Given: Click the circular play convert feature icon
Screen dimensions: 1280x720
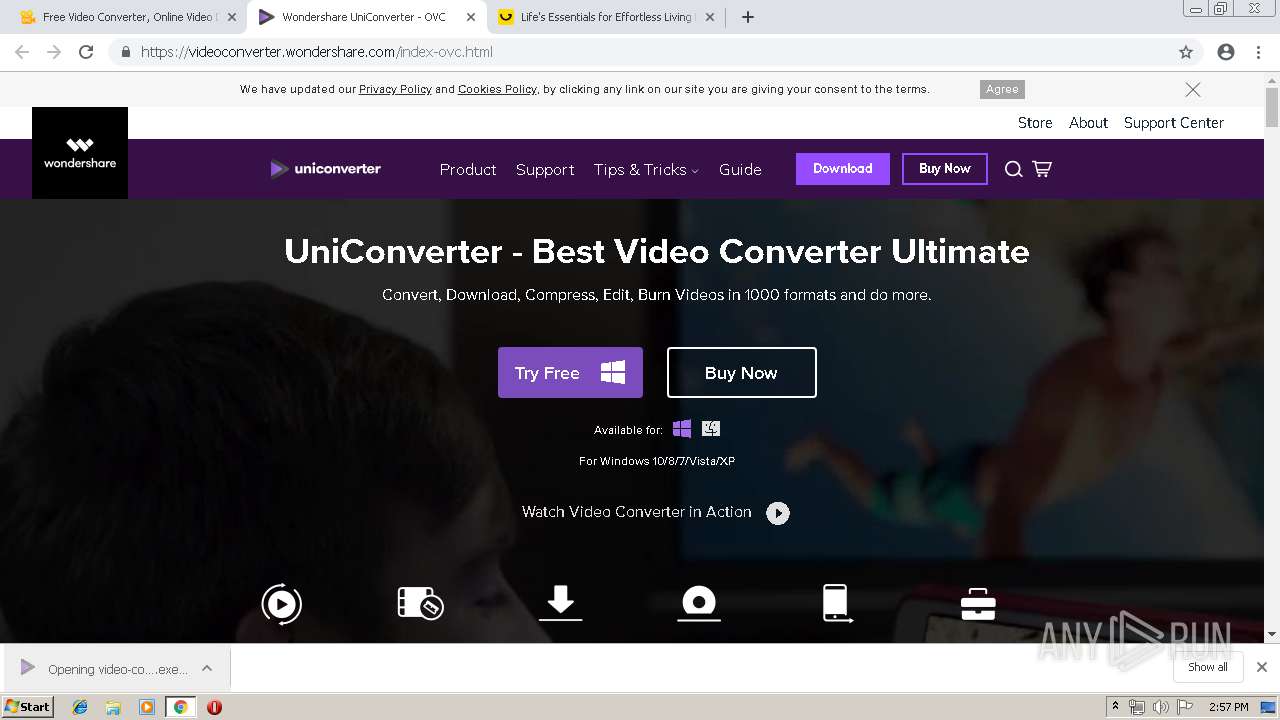Looking at the screenshot, I should [x=281, y=604].
